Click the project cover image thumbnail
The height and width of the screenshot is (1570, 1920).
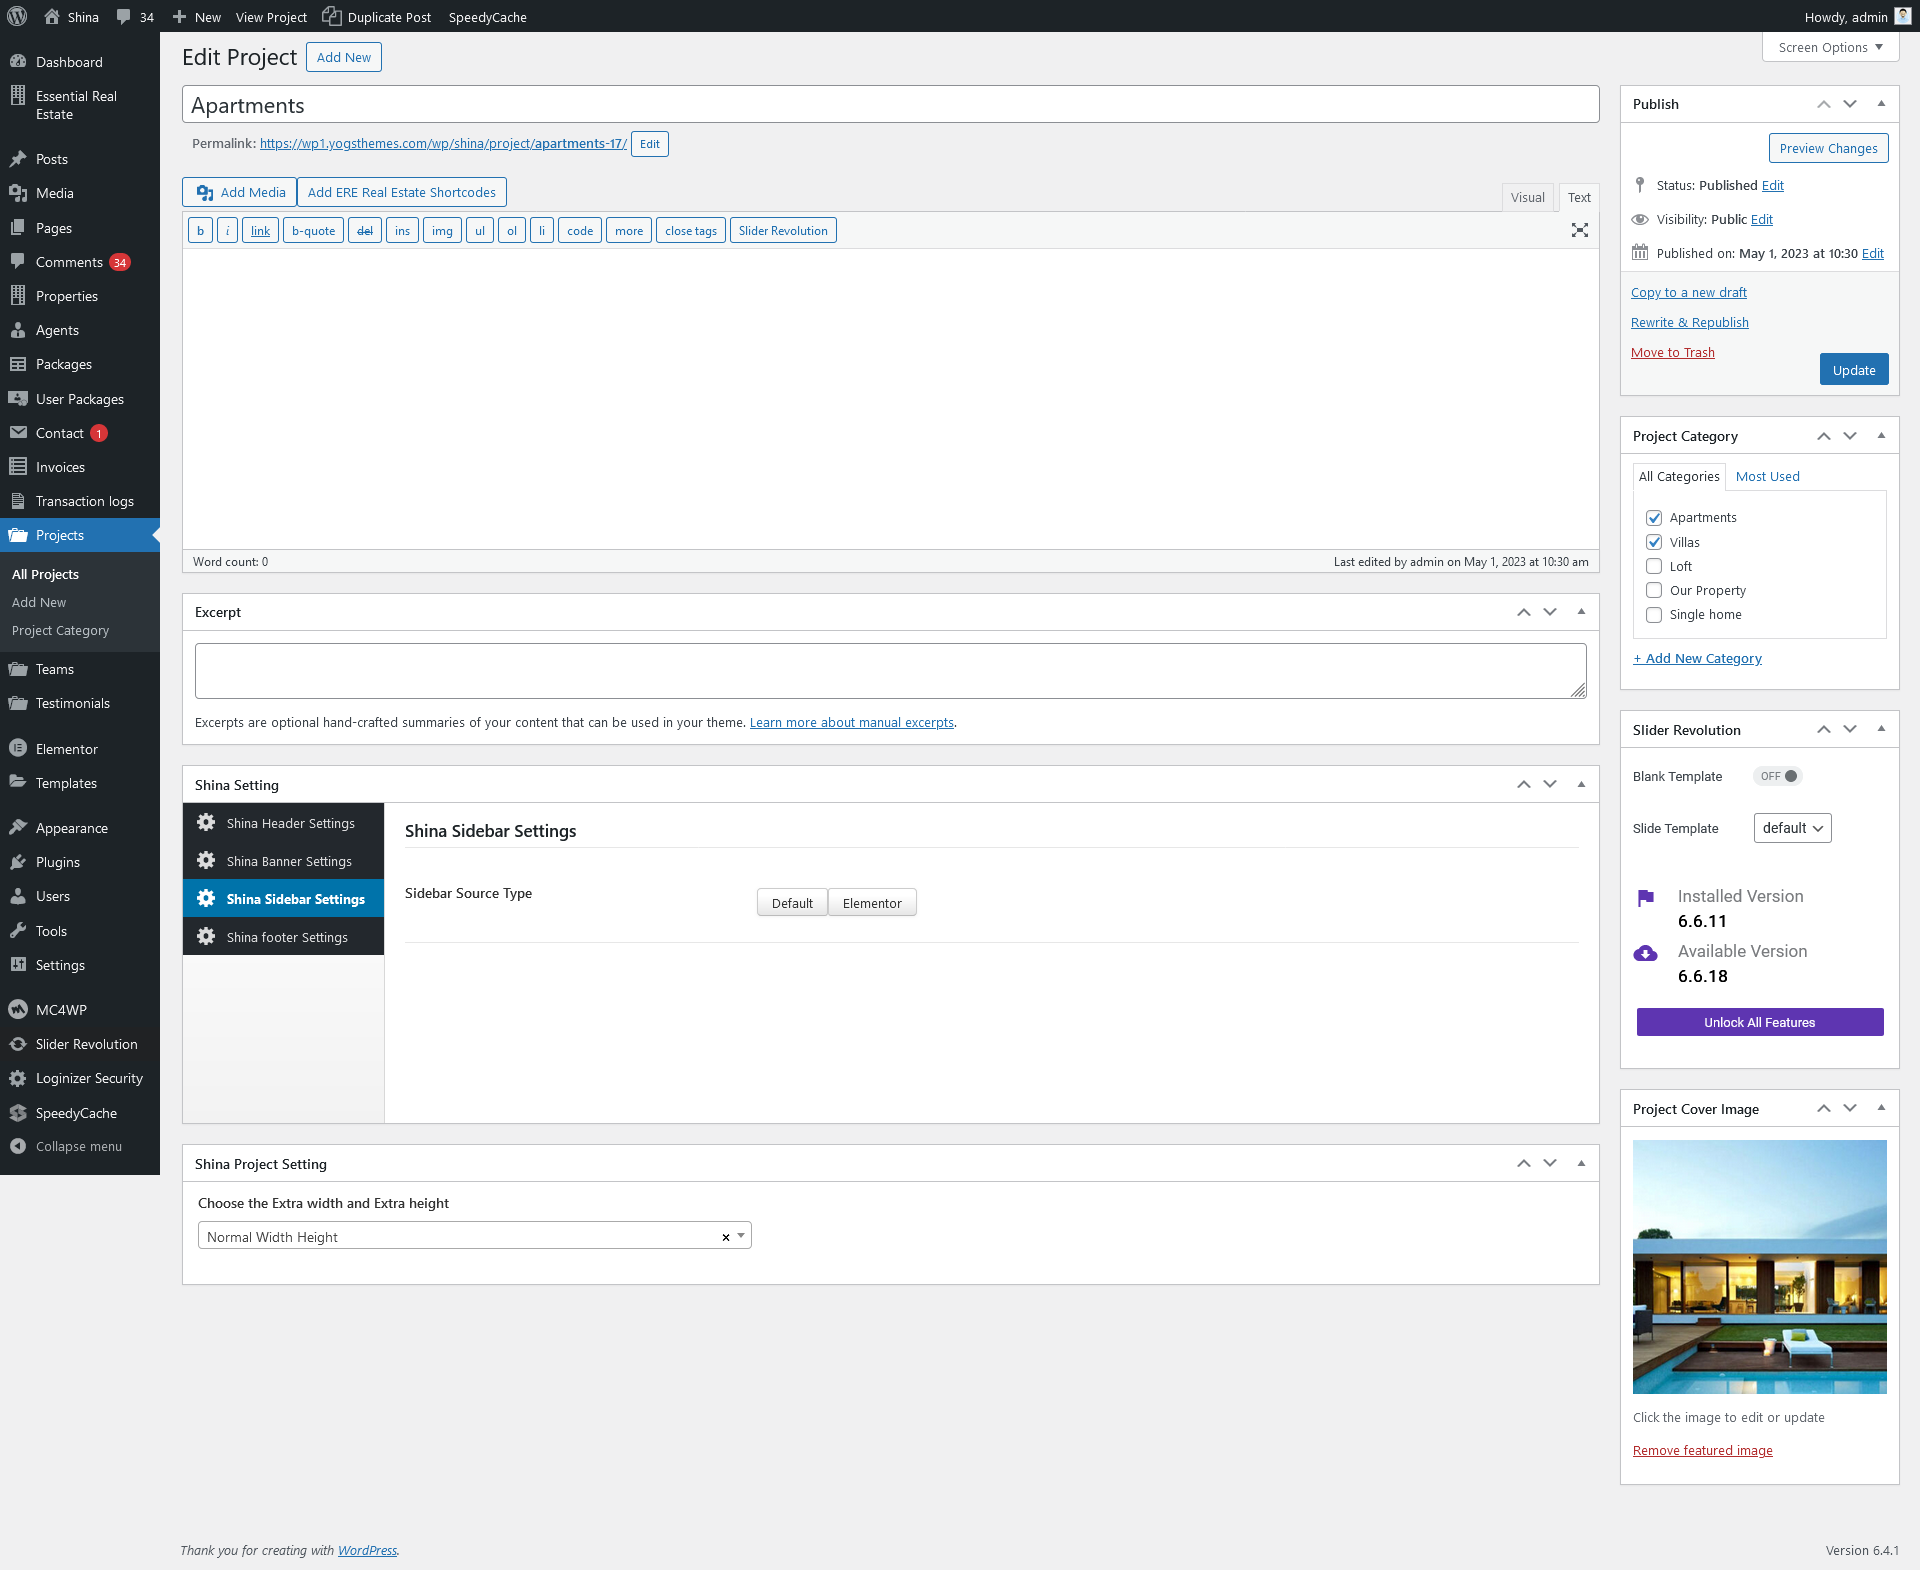(x=1759, y=1266)
